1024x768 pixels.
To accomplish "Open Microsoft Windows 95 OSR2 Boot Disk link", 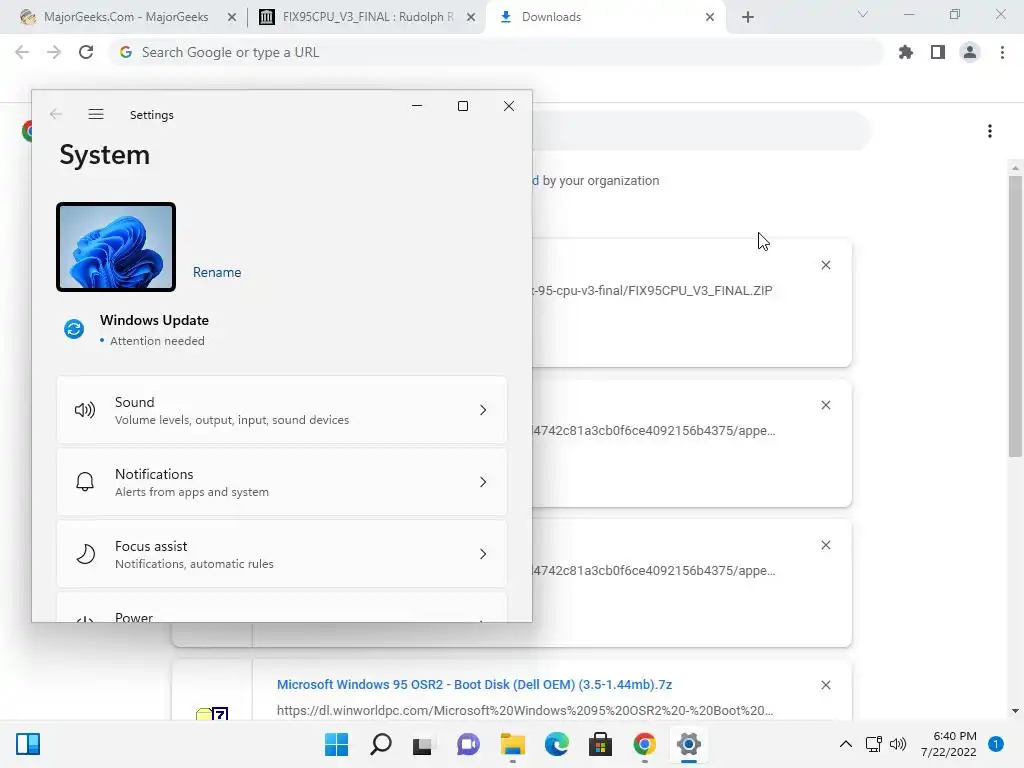I will click(475, 684).
